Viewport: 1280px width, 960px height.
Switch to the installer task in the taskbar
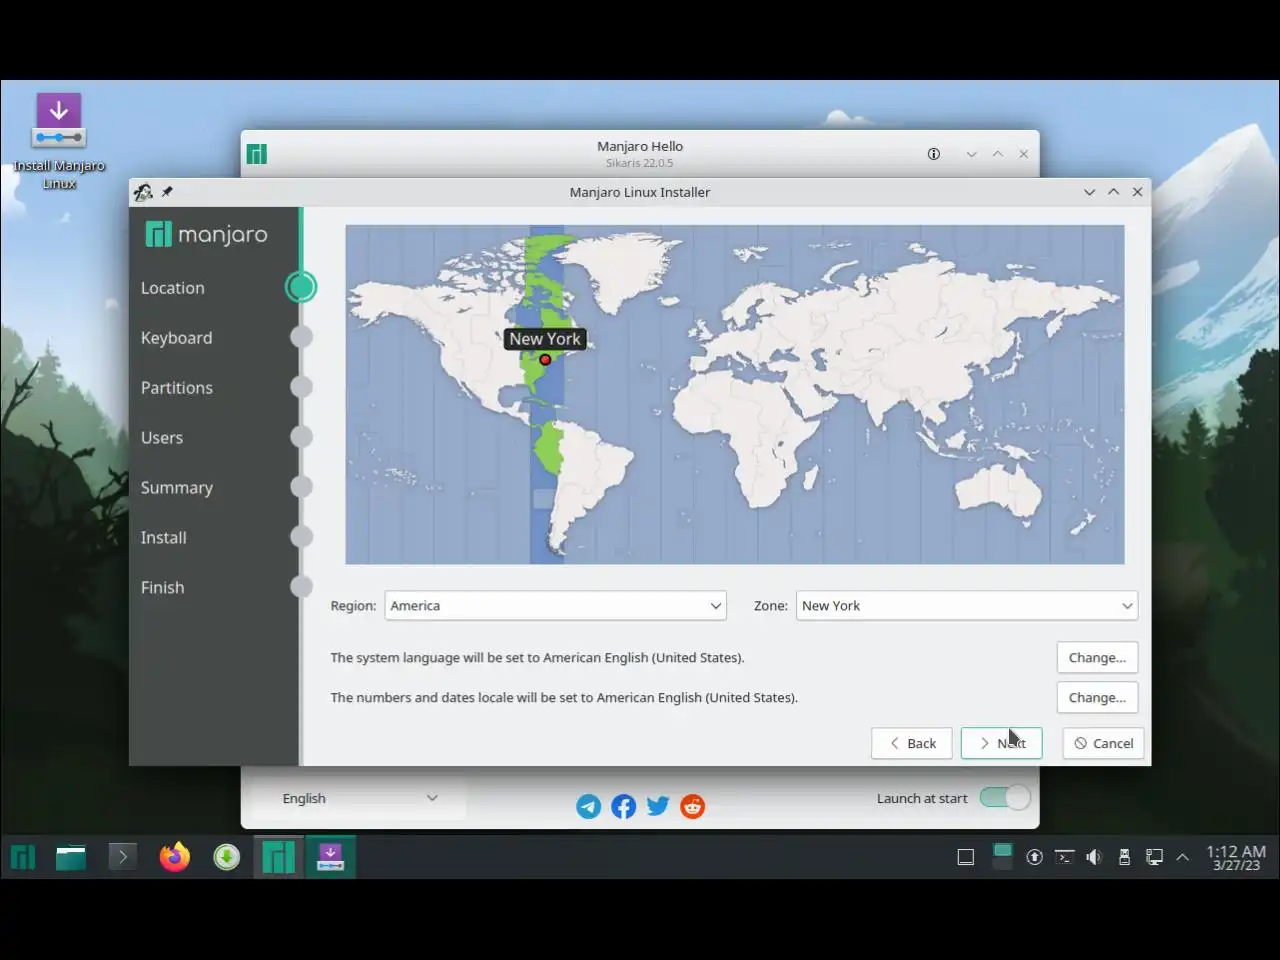(x=330, y=857)
